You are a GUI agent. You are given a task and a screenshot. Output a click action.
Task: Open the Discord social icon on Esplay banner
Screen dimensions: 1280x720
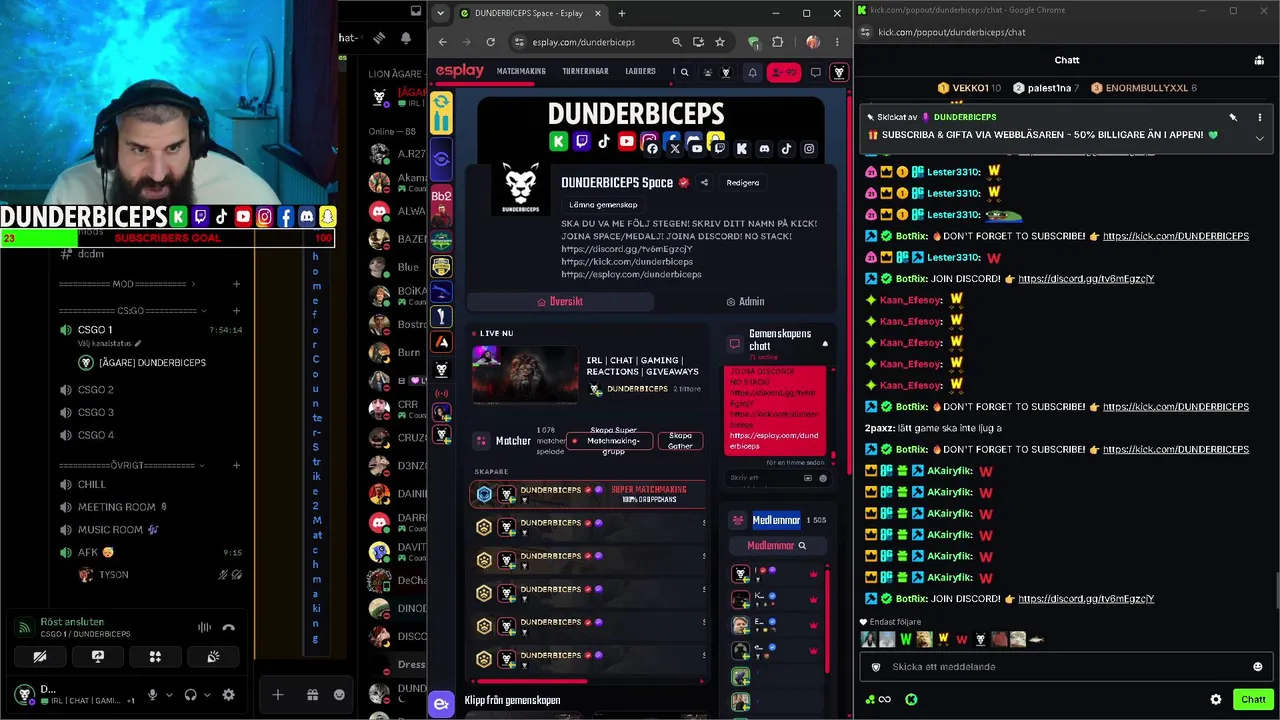[x=764, y=149]
